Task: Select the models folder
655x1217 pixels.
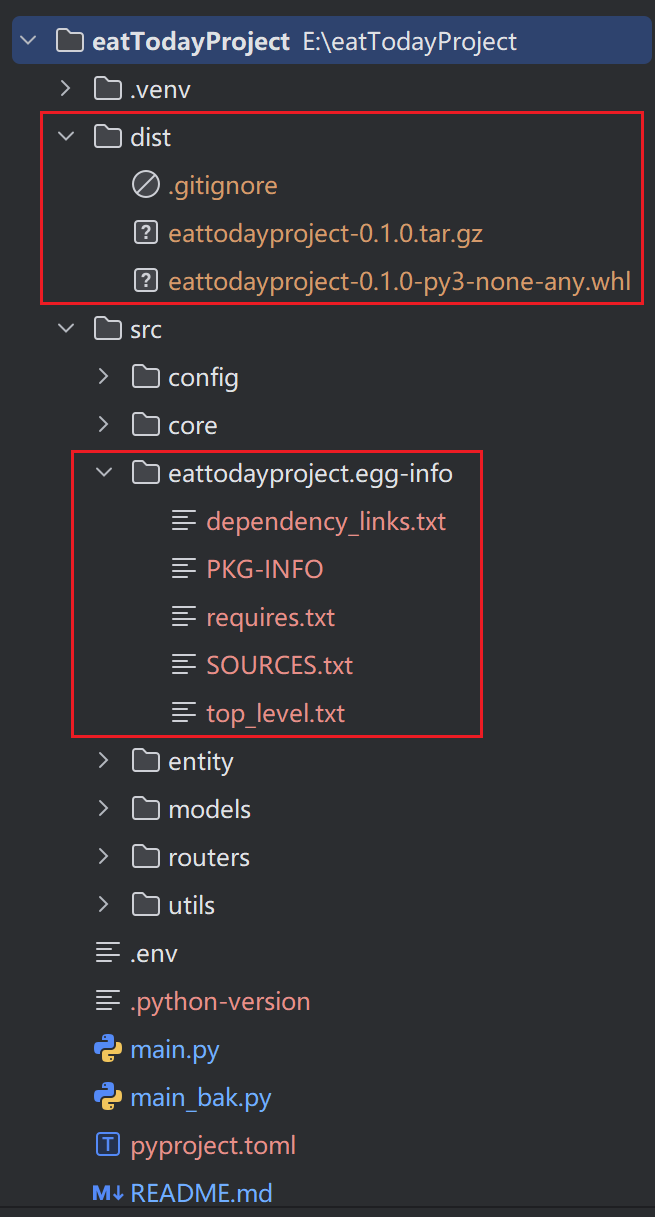Action: coord(209,809)
